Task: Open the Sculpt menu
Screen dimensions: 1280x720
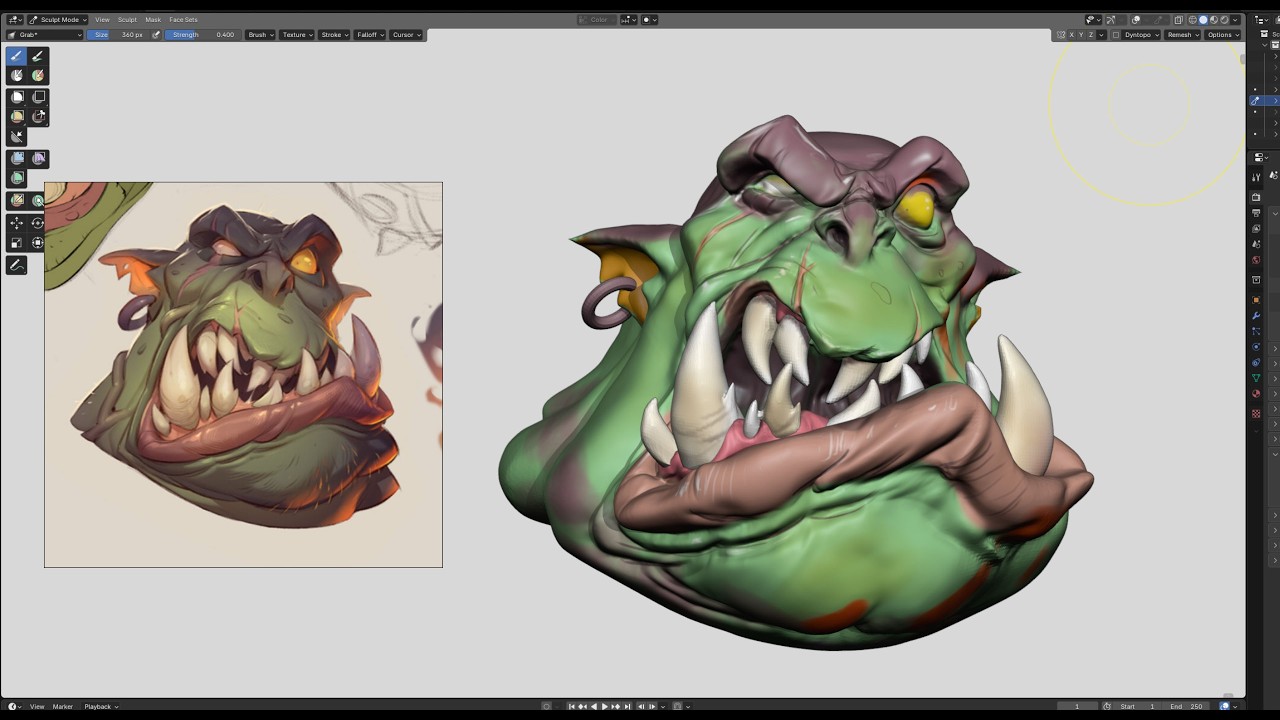Action: [127, 20]
